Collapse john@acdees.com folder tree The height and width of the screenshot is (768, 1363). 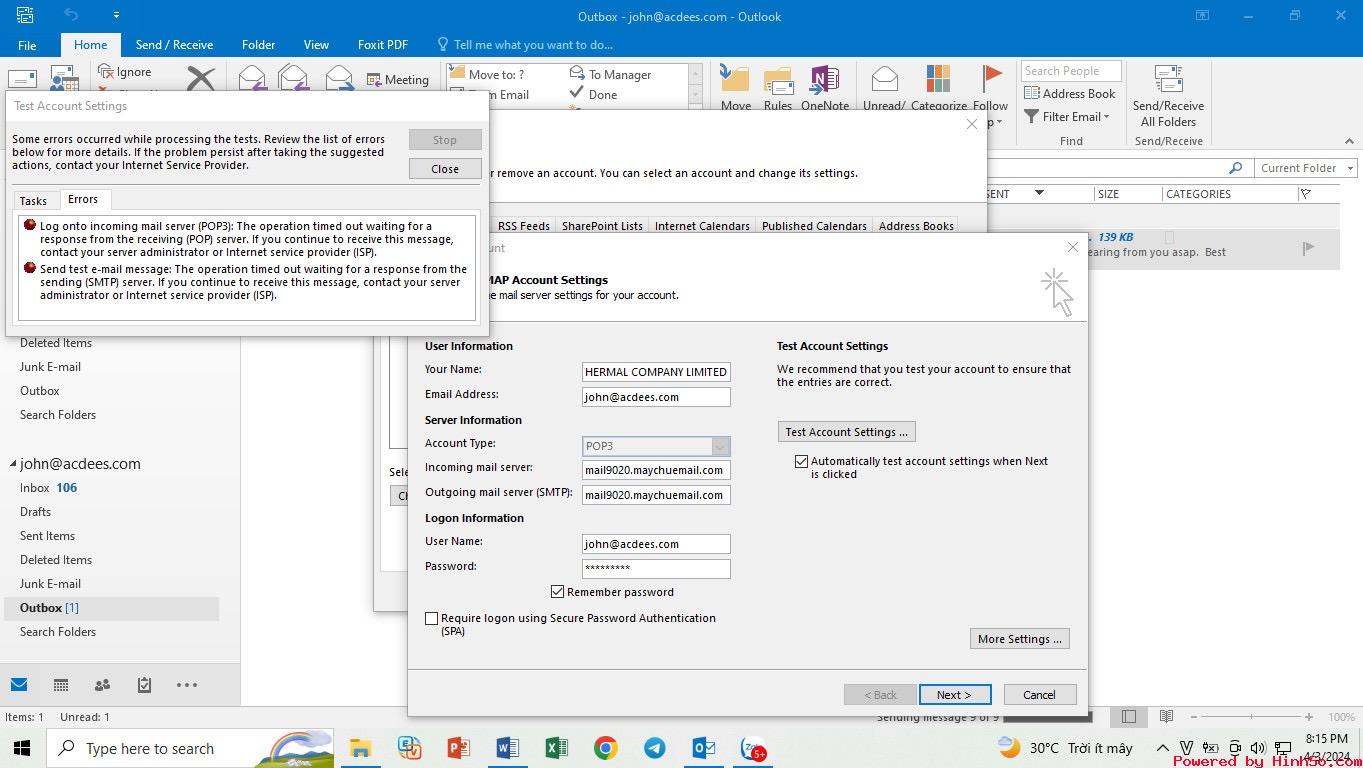click(x=14, y=464)
